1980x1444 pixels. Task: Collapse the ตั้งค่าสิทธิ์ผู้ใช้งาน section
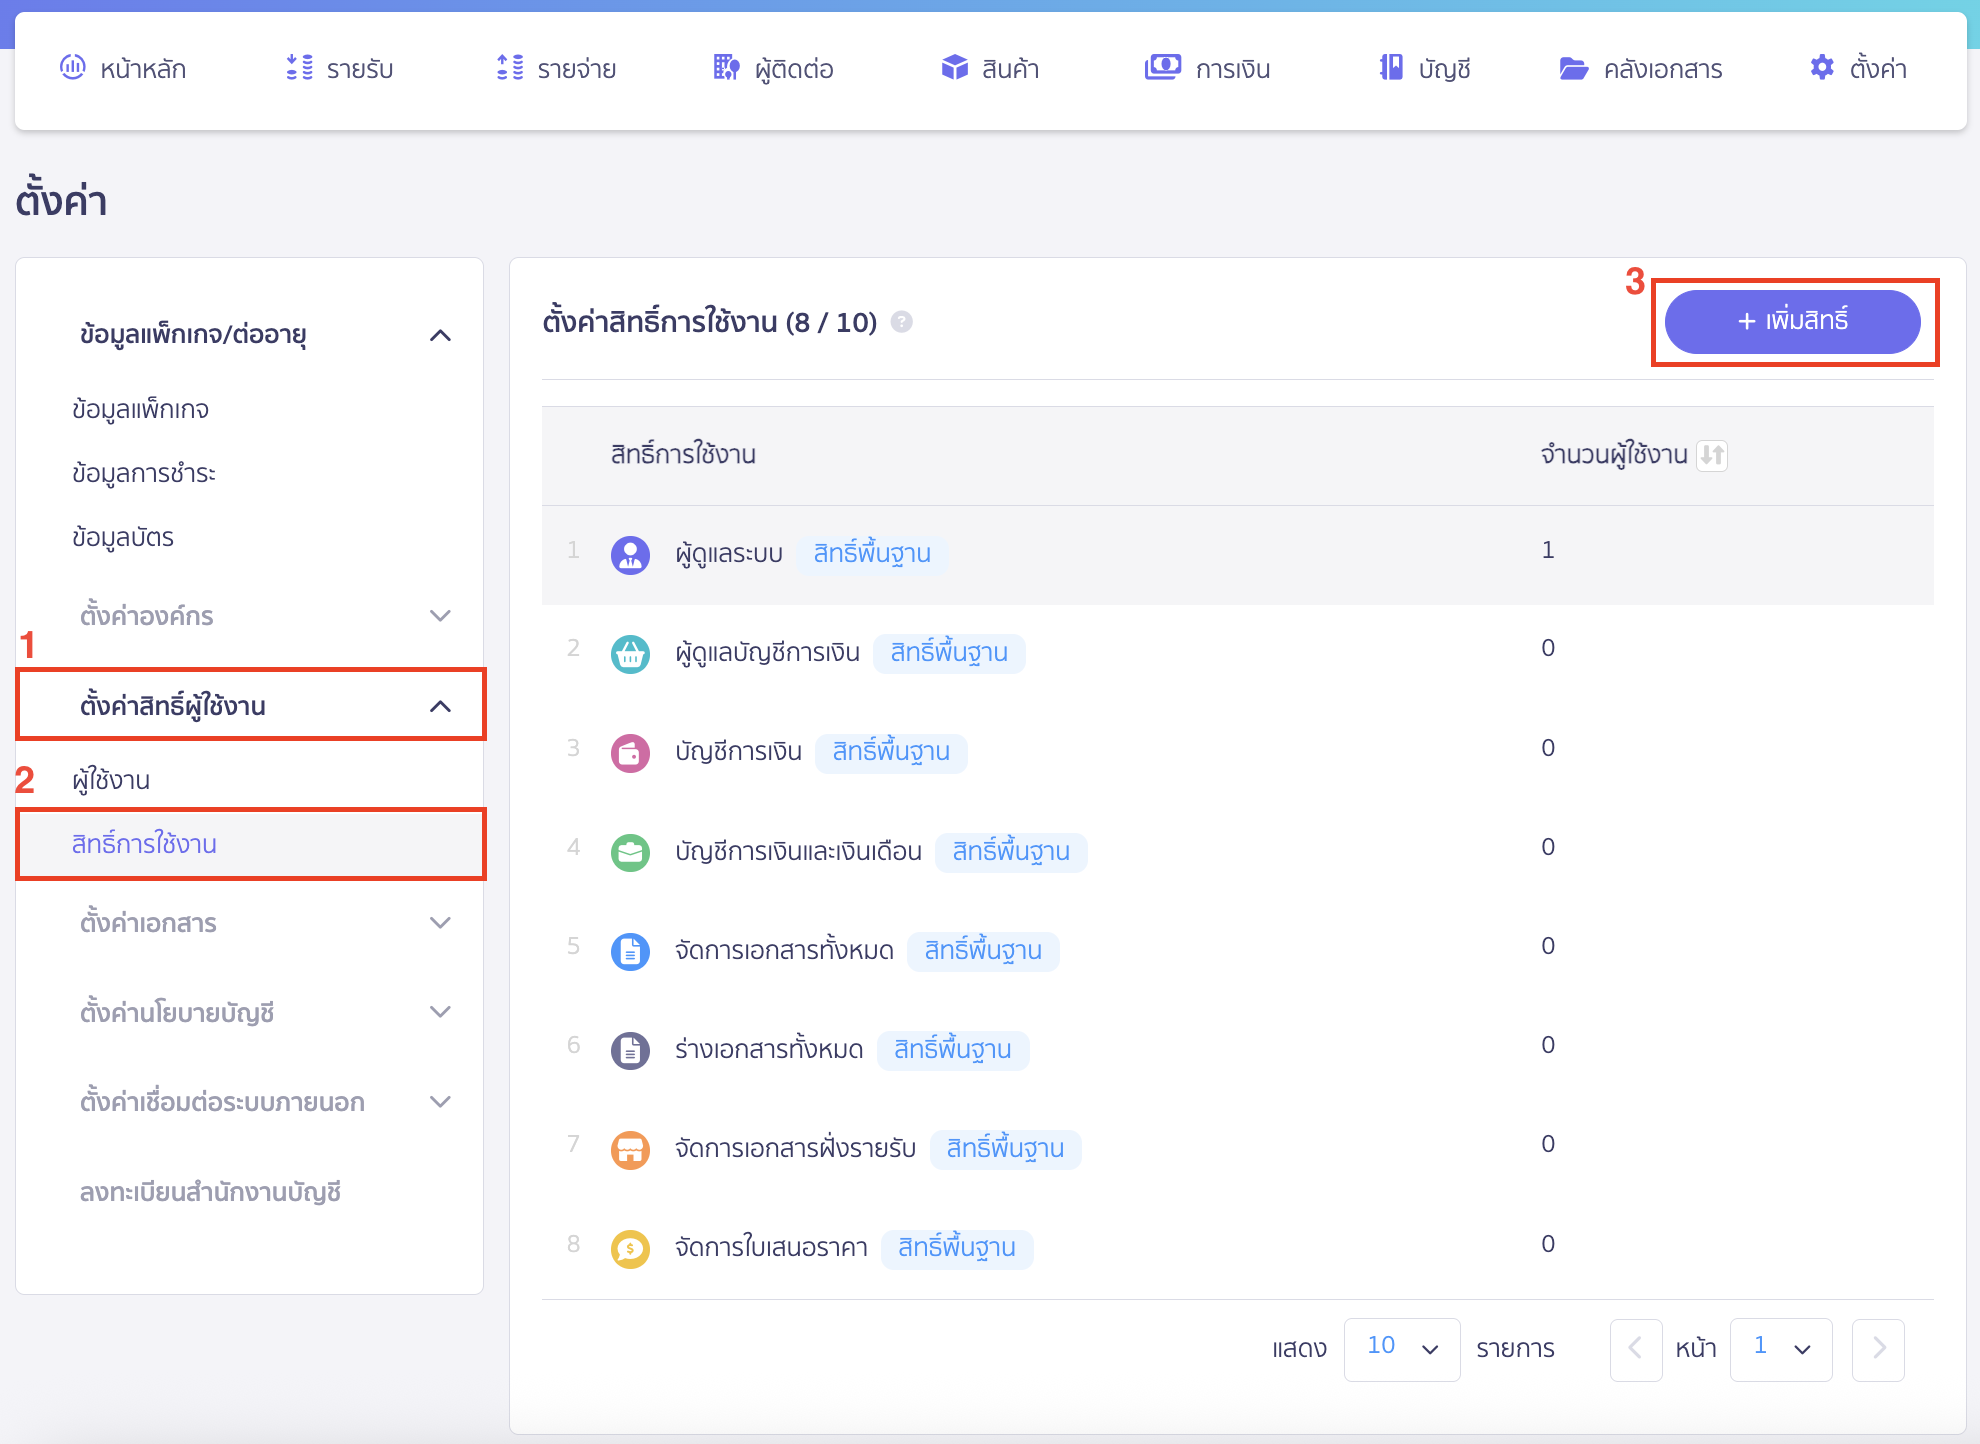tap(440, 706)
